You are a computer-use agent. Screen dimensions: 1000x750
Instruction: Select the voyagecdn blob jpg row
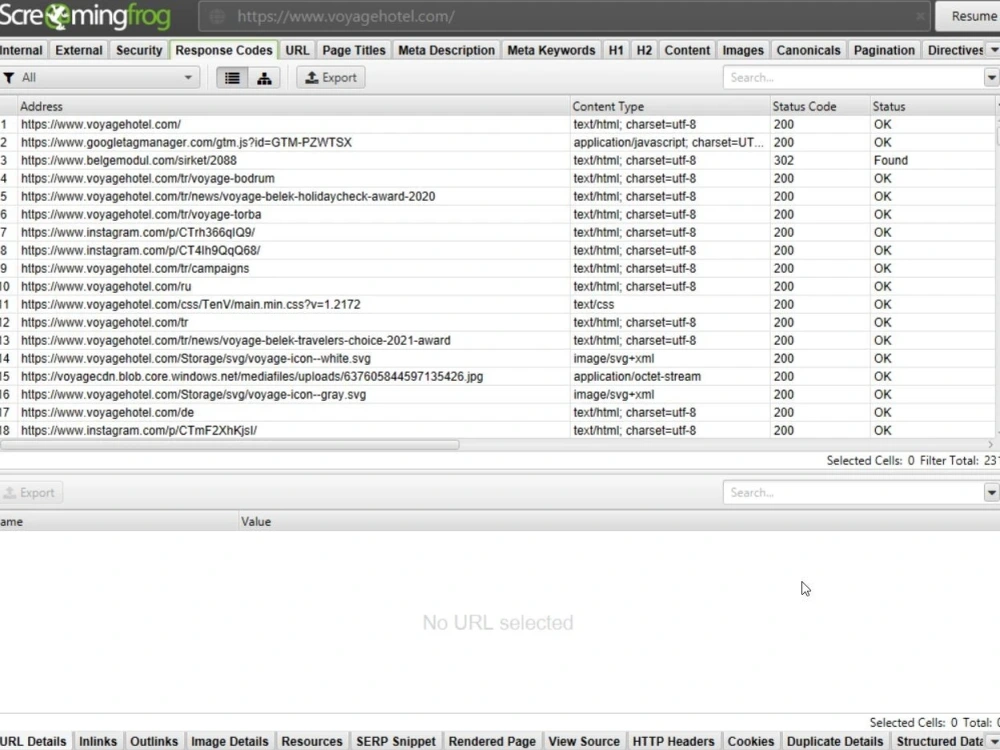497,376
